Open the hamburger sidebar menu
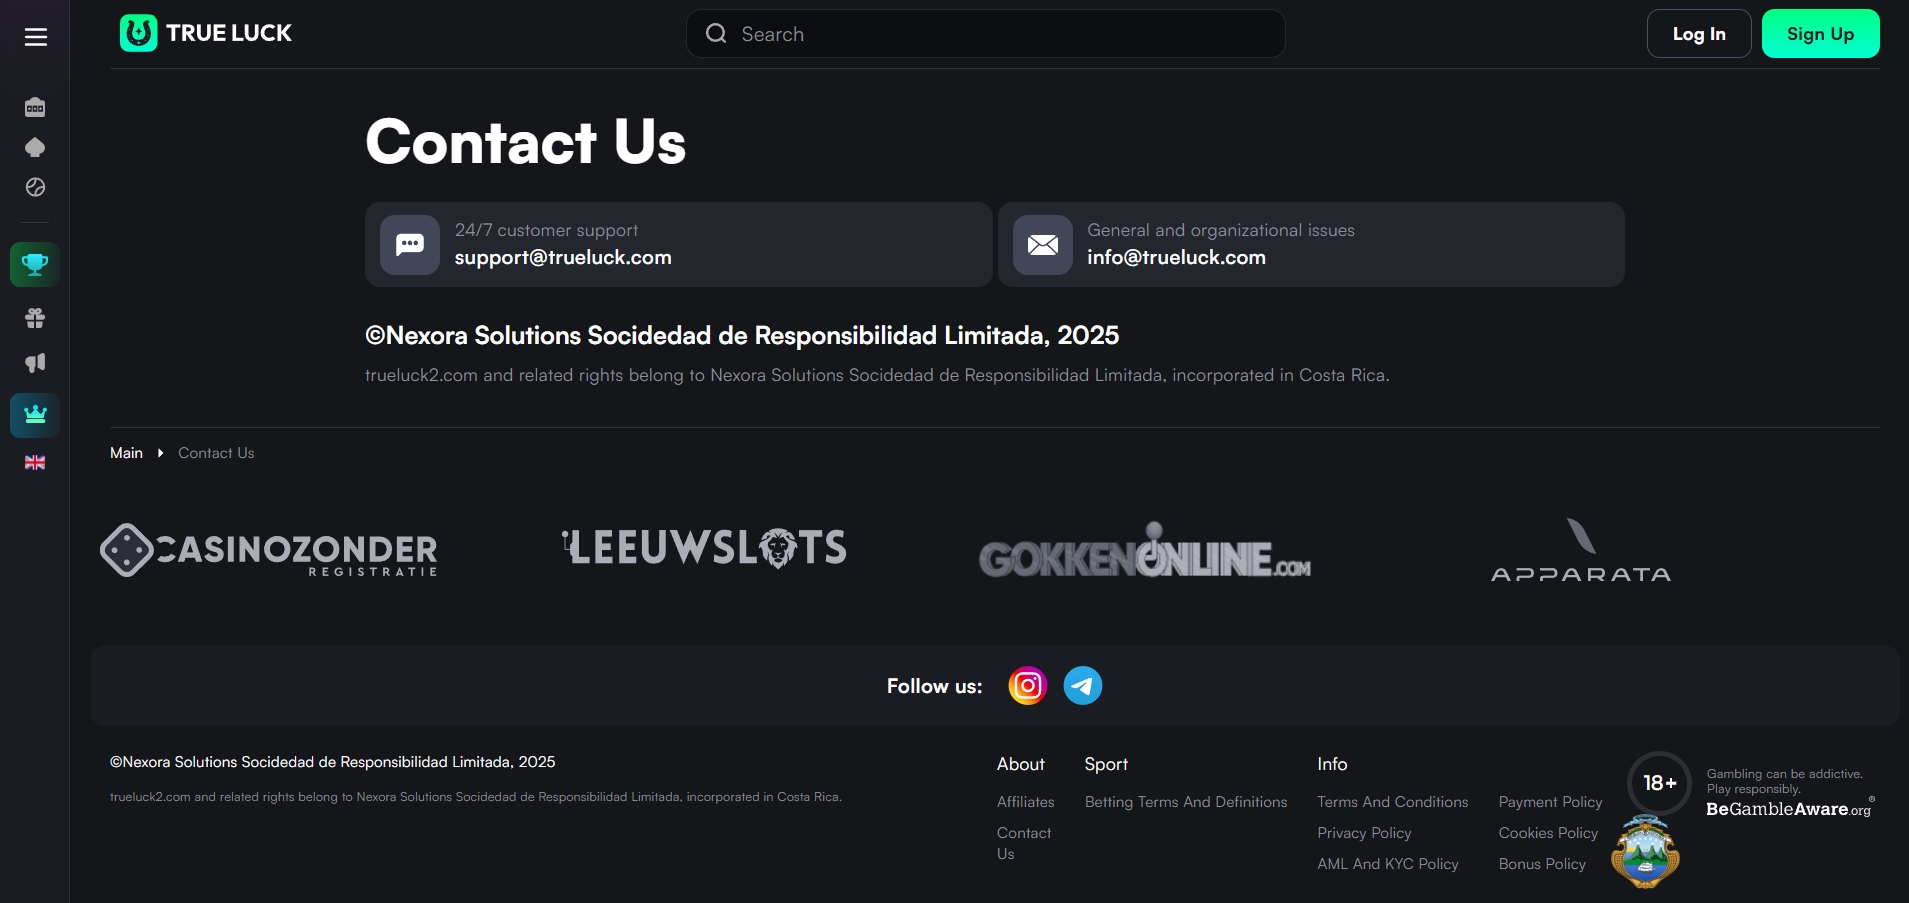Viewport: 1909px width, 903px height. tap(36, 37)
